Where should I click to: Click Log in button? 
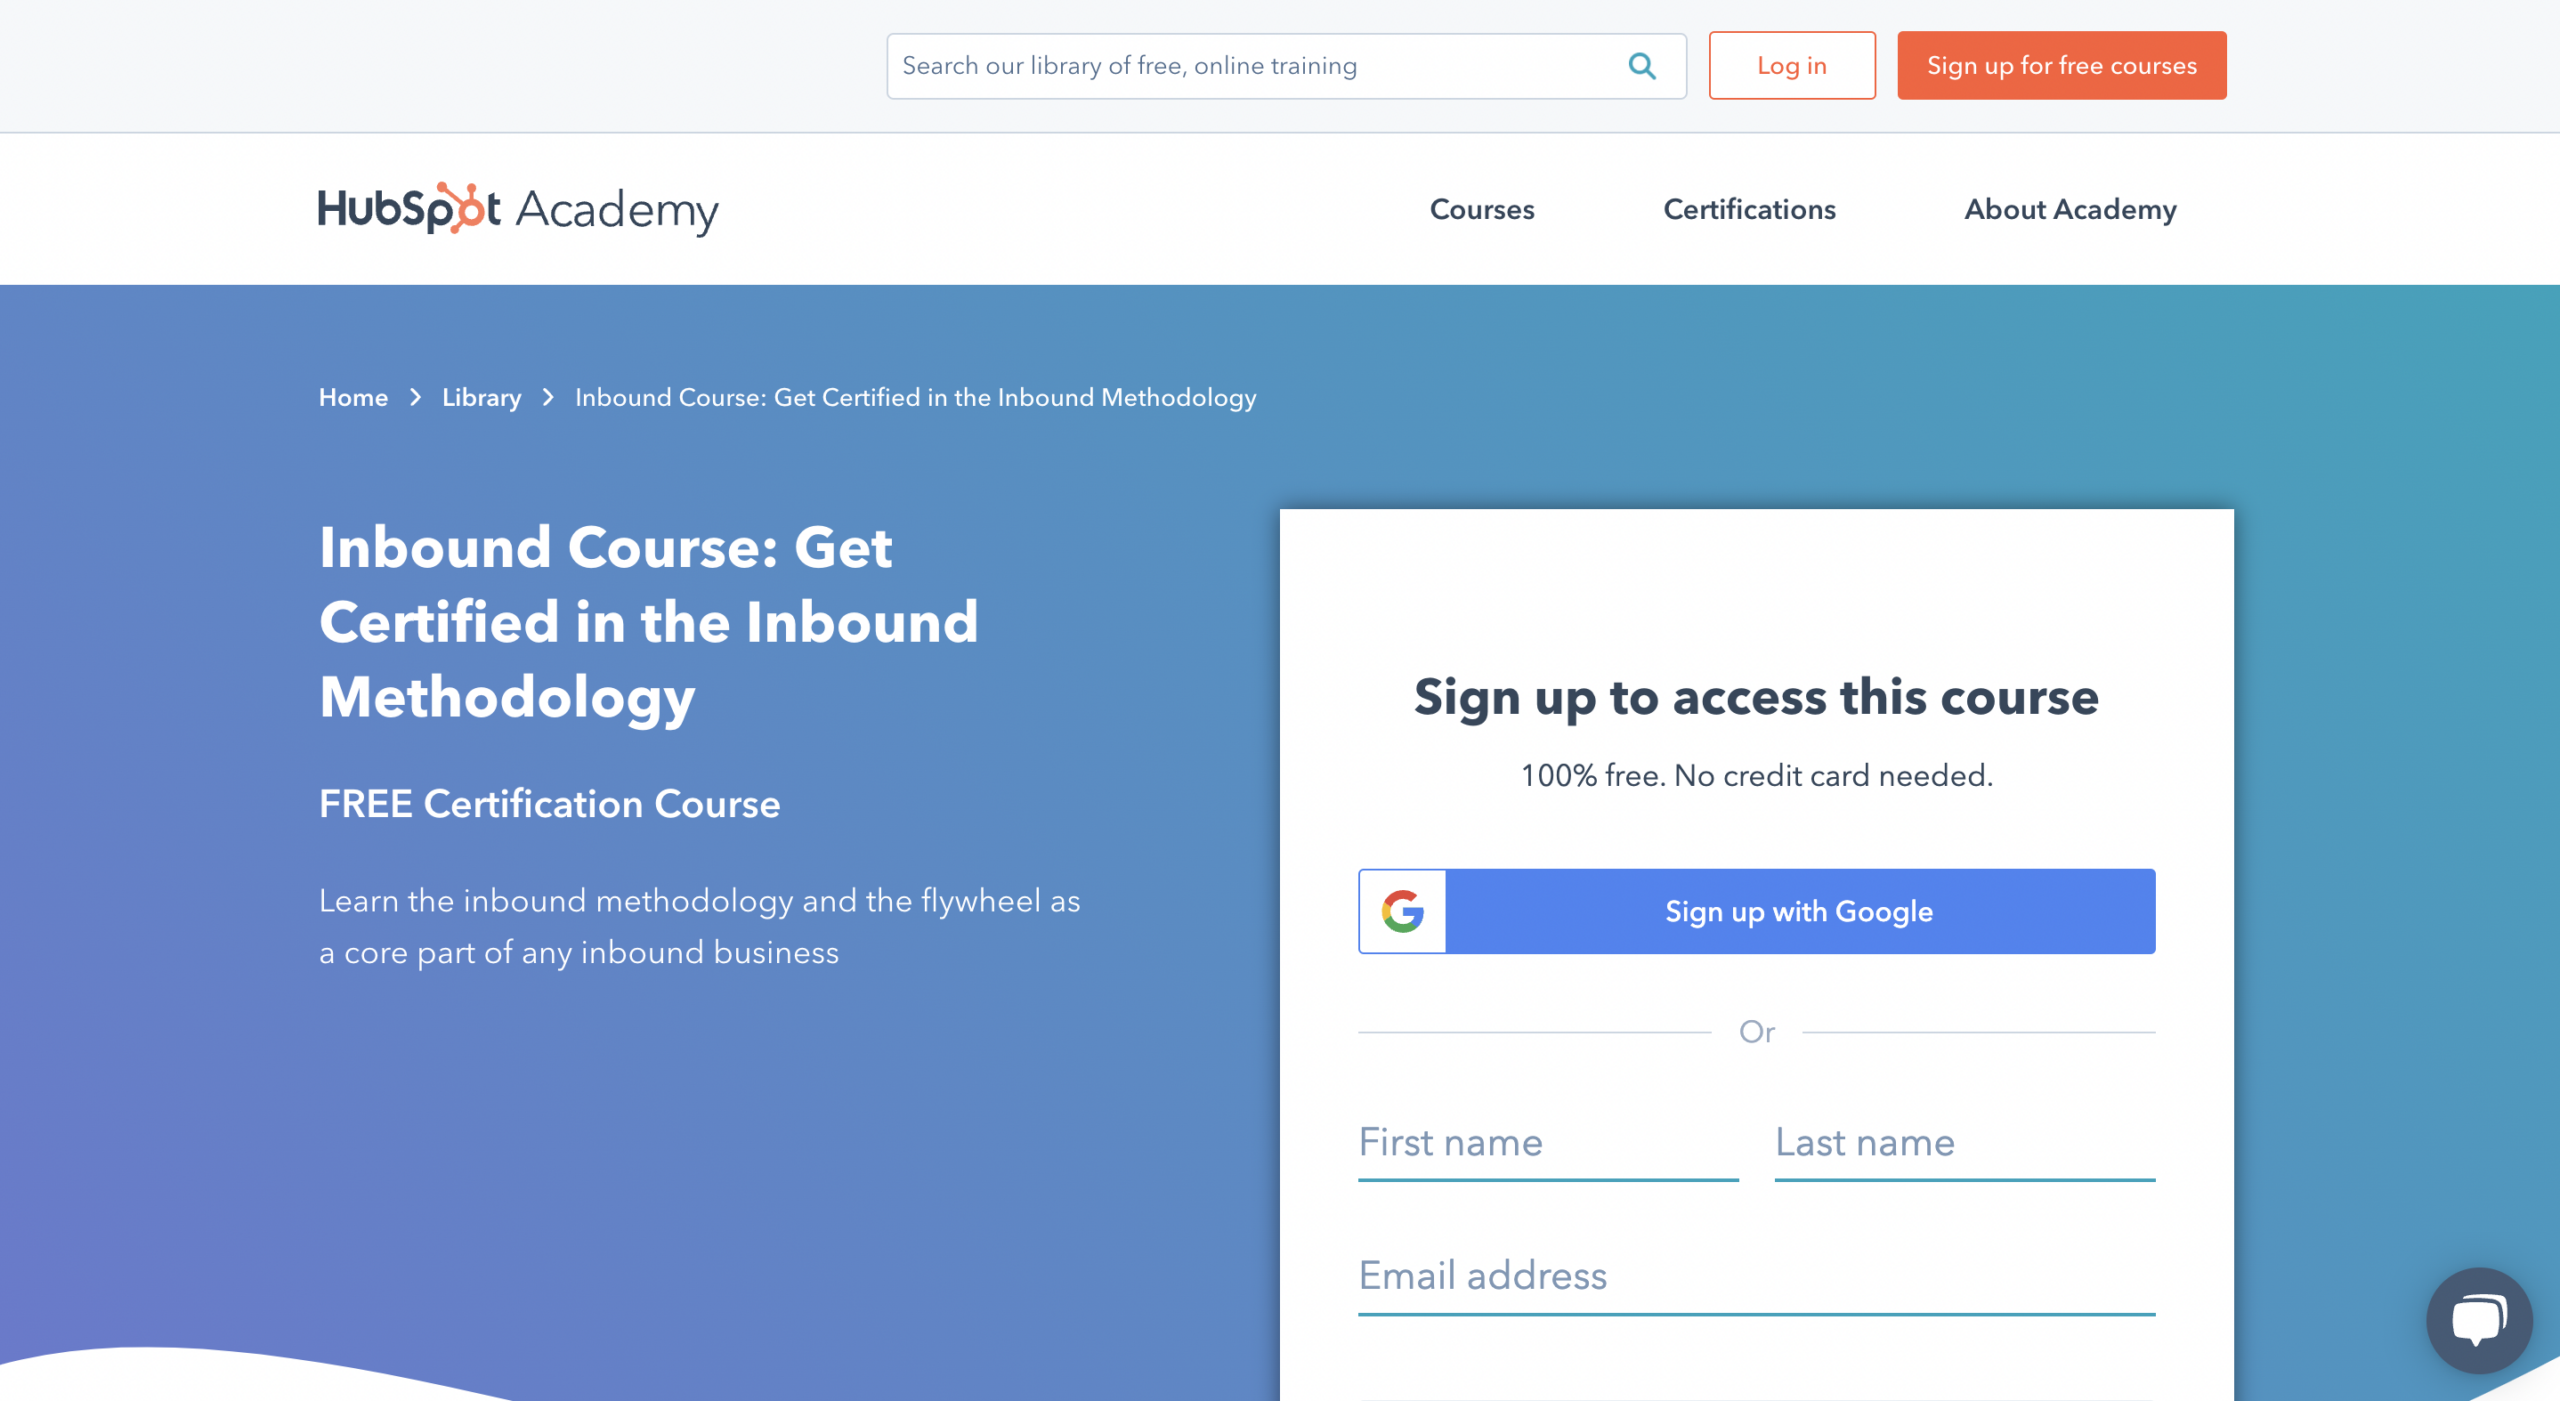tap(1792, 64)
